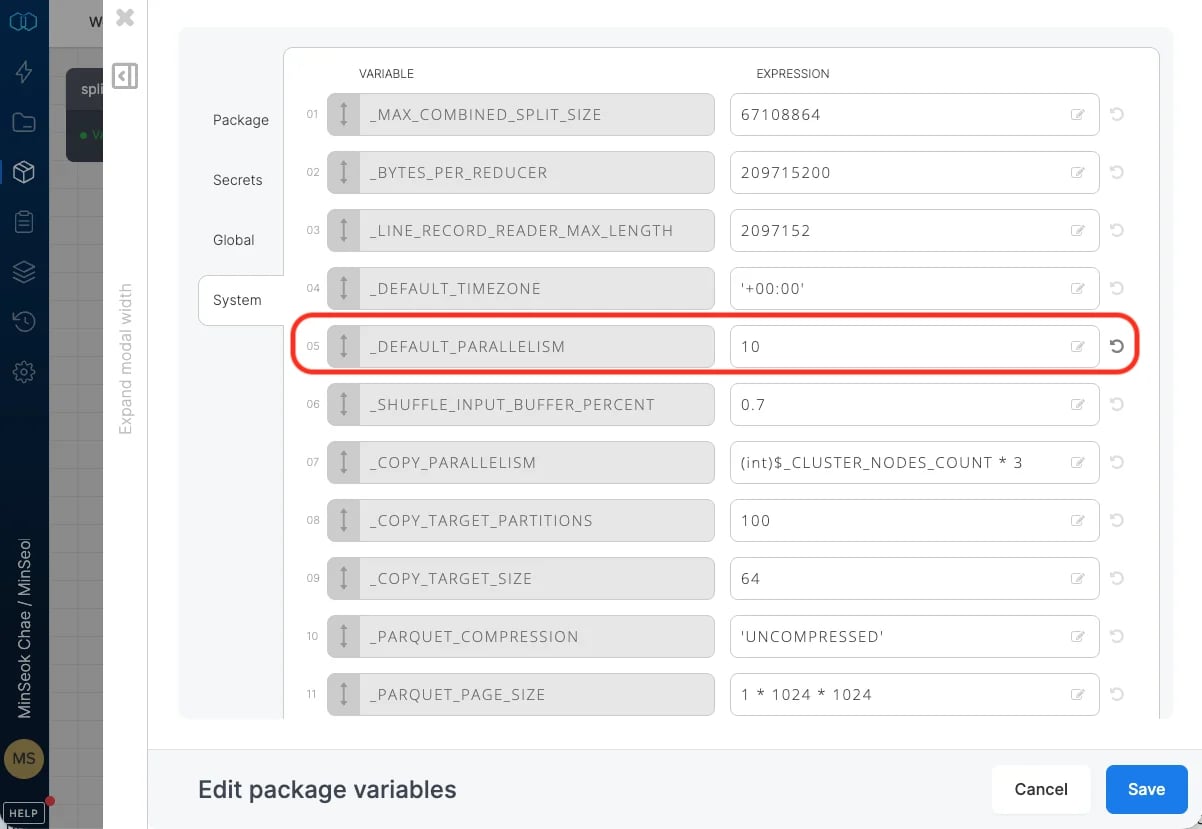Open expression editor for _SHUFFLE_INPUT_BUFFER_PERCENT
1202x829 pixels.
tap(1078, 405)
